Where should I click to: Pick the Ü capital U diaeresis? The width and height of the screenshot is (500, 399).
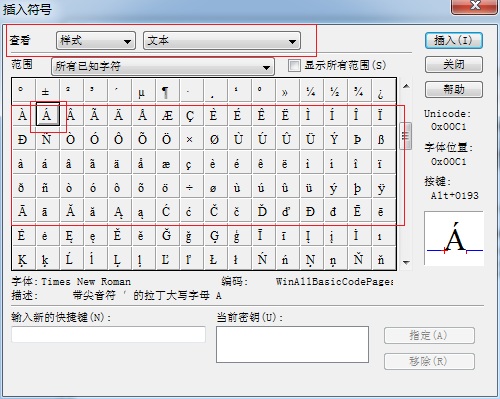click(x=311, y=138)
